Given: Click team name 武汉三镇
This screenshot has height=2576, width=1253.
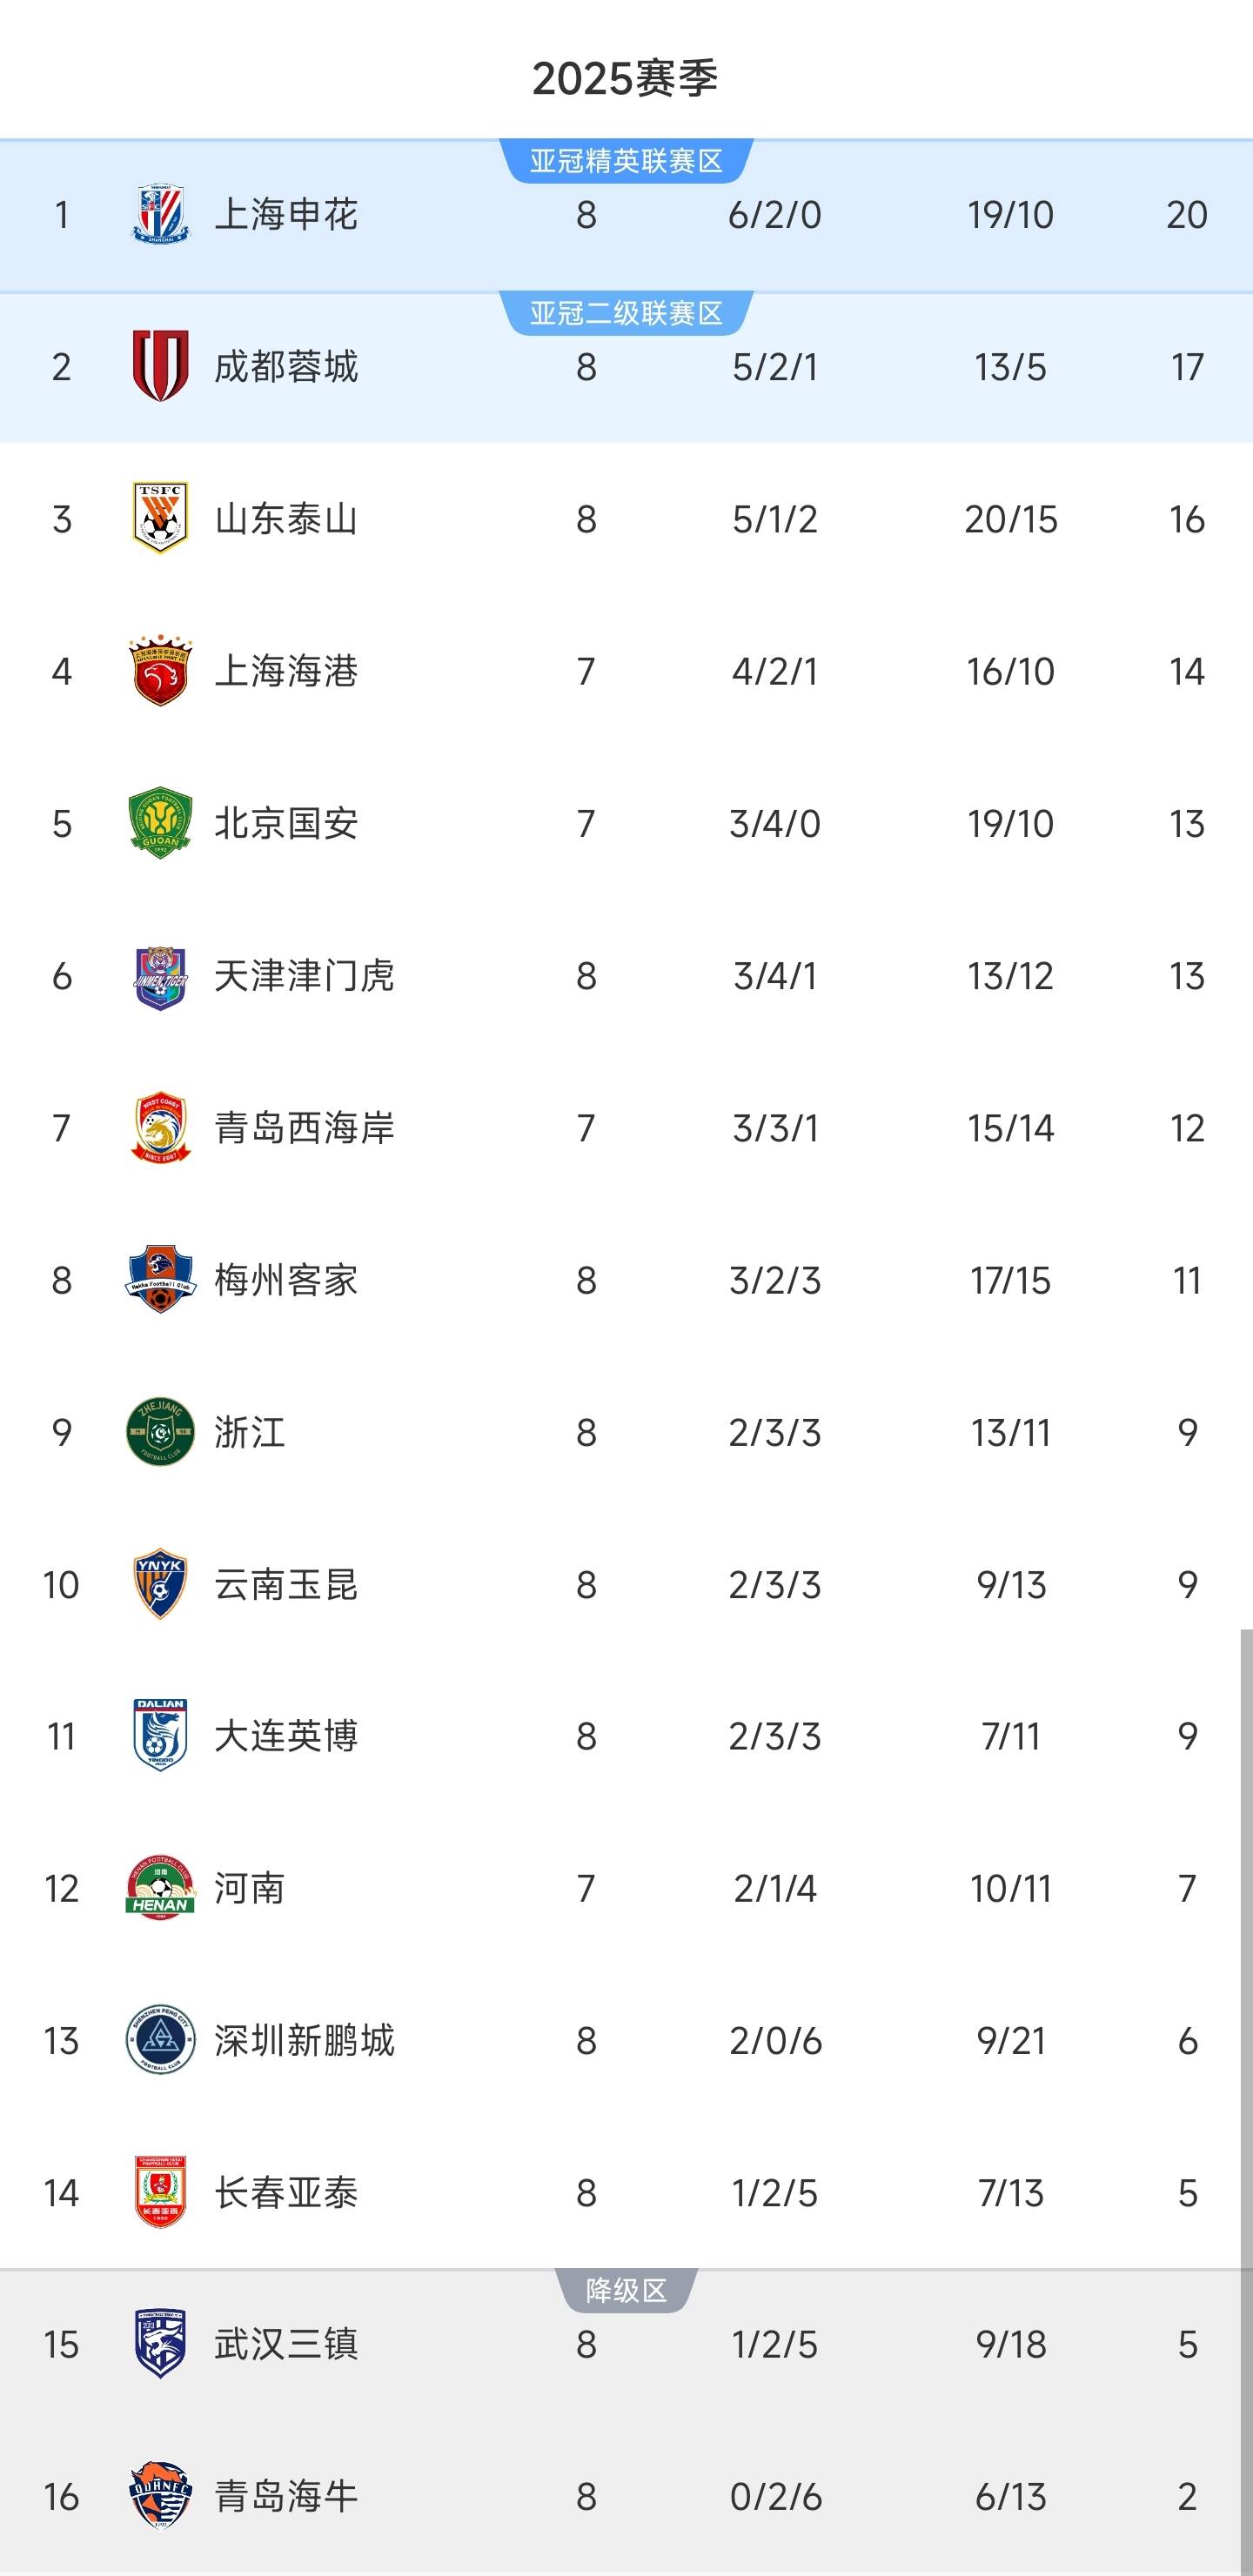Looking at the screenshot, I should (286, 2344).
